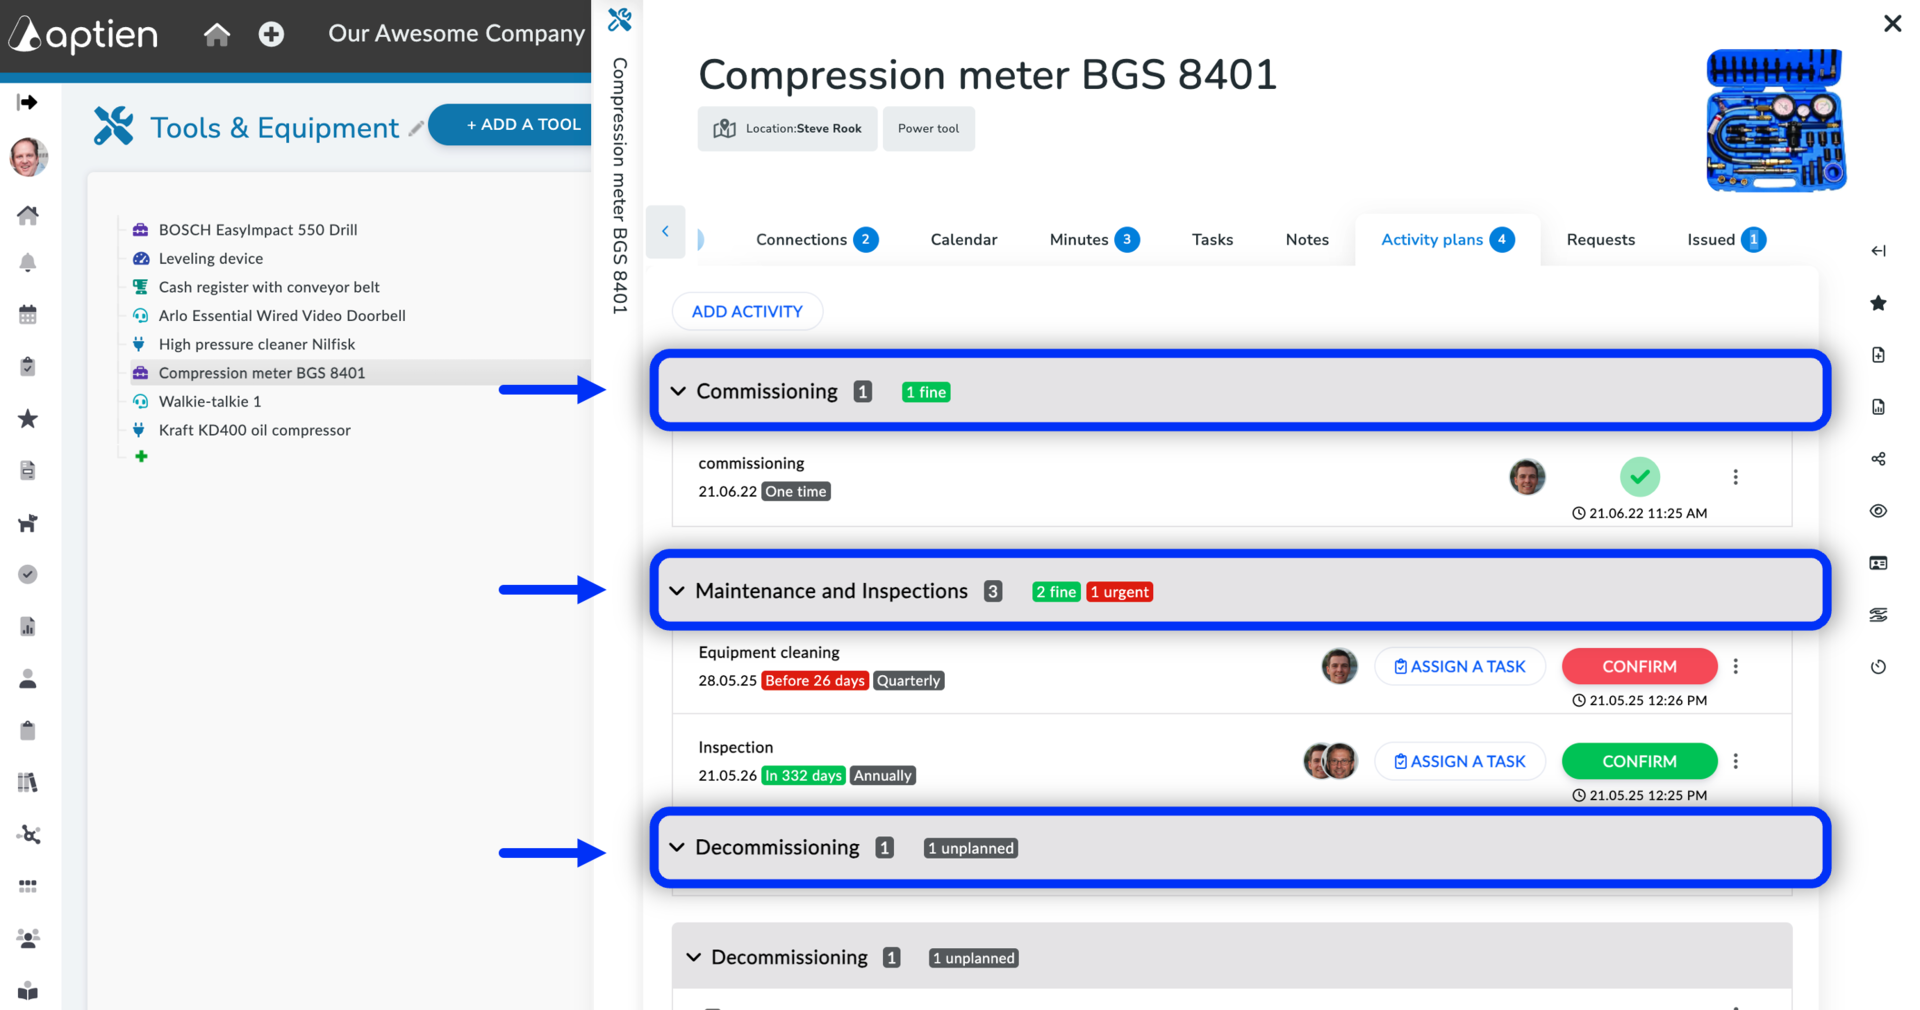Collapse the highlighted Decommissioning section

click(x=677, y=847)
